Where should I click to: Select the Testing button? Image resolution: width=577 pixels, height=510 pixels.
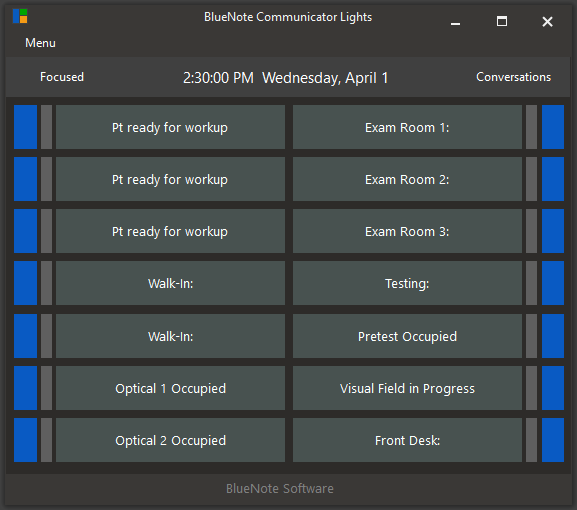pyautogui.click(x=407, y=283)
